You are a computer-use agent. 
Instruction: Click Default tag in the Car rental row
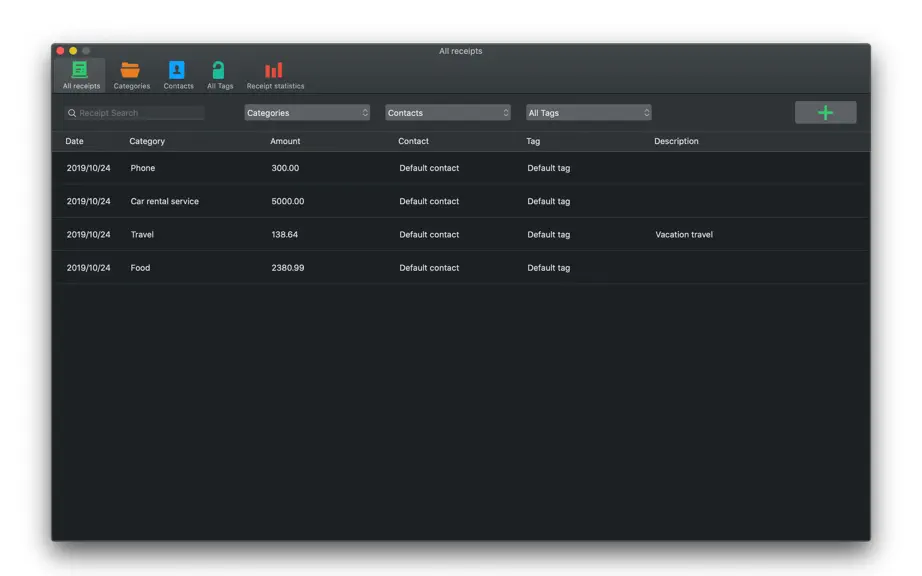(x=549, y=201)
